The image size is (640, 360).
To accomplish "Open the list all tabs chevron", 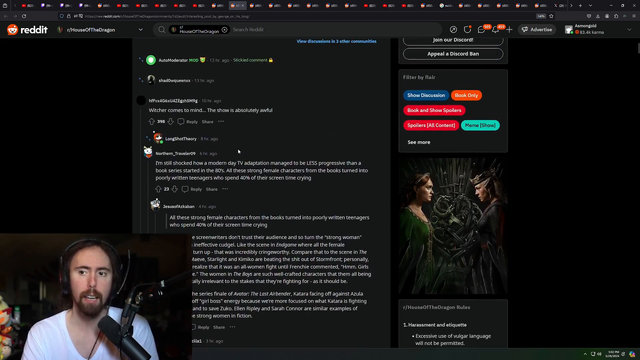I will pyautogui.click(x=590, y=6).
